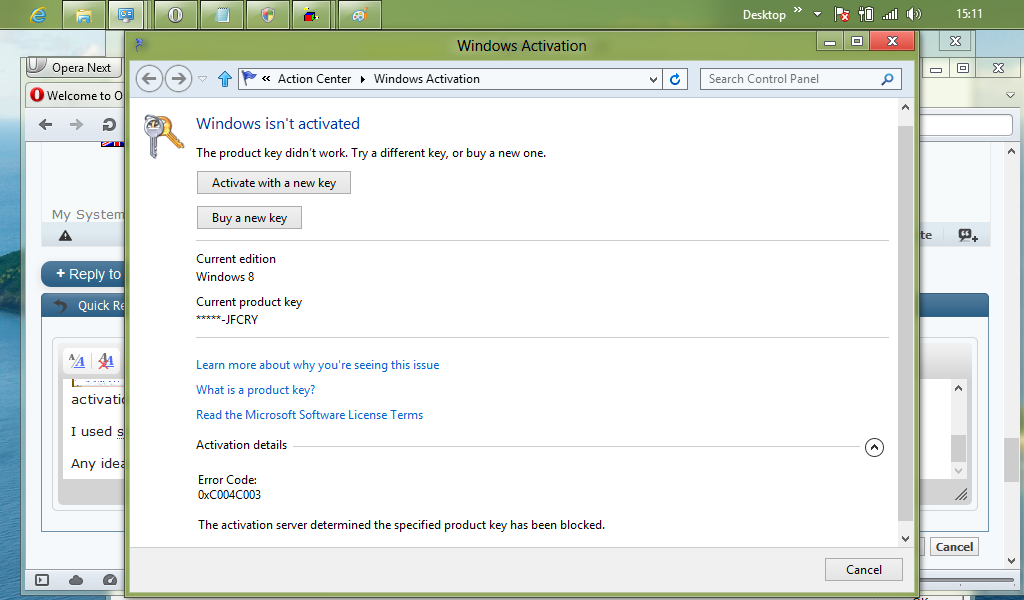
Task: Open What is a product key link
Action: [255, 390]
